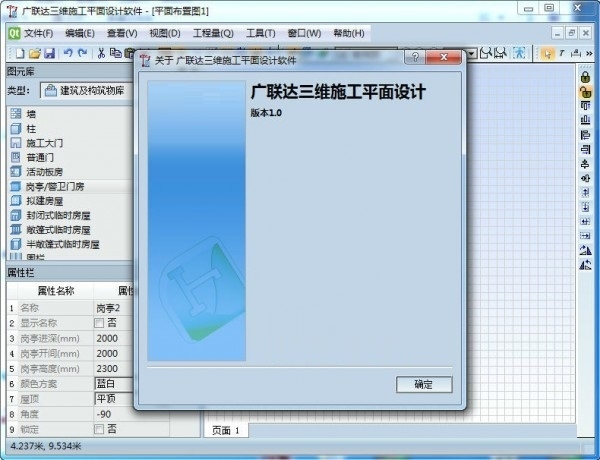Redo the last action

(83, 53)
